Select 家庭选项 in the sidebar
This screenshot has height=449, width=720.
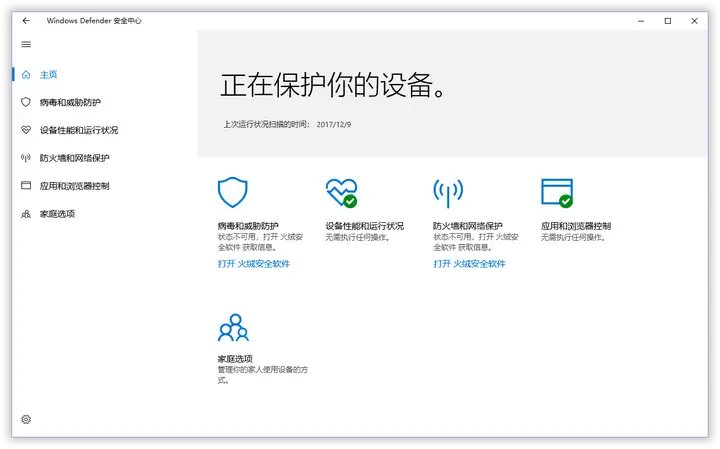[57, 214]
